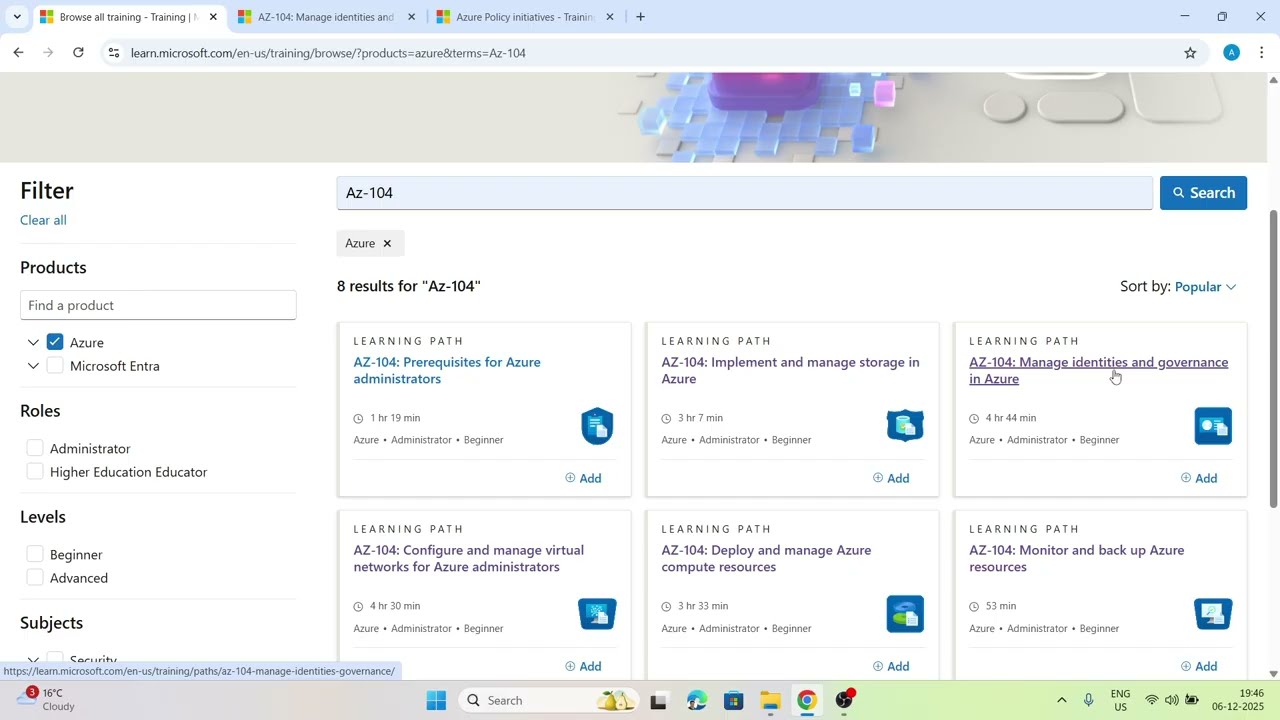The width and height of the screenshot is (1280, 720).
Task: Click the storage learning path badge icon
Action: (905, 426)
